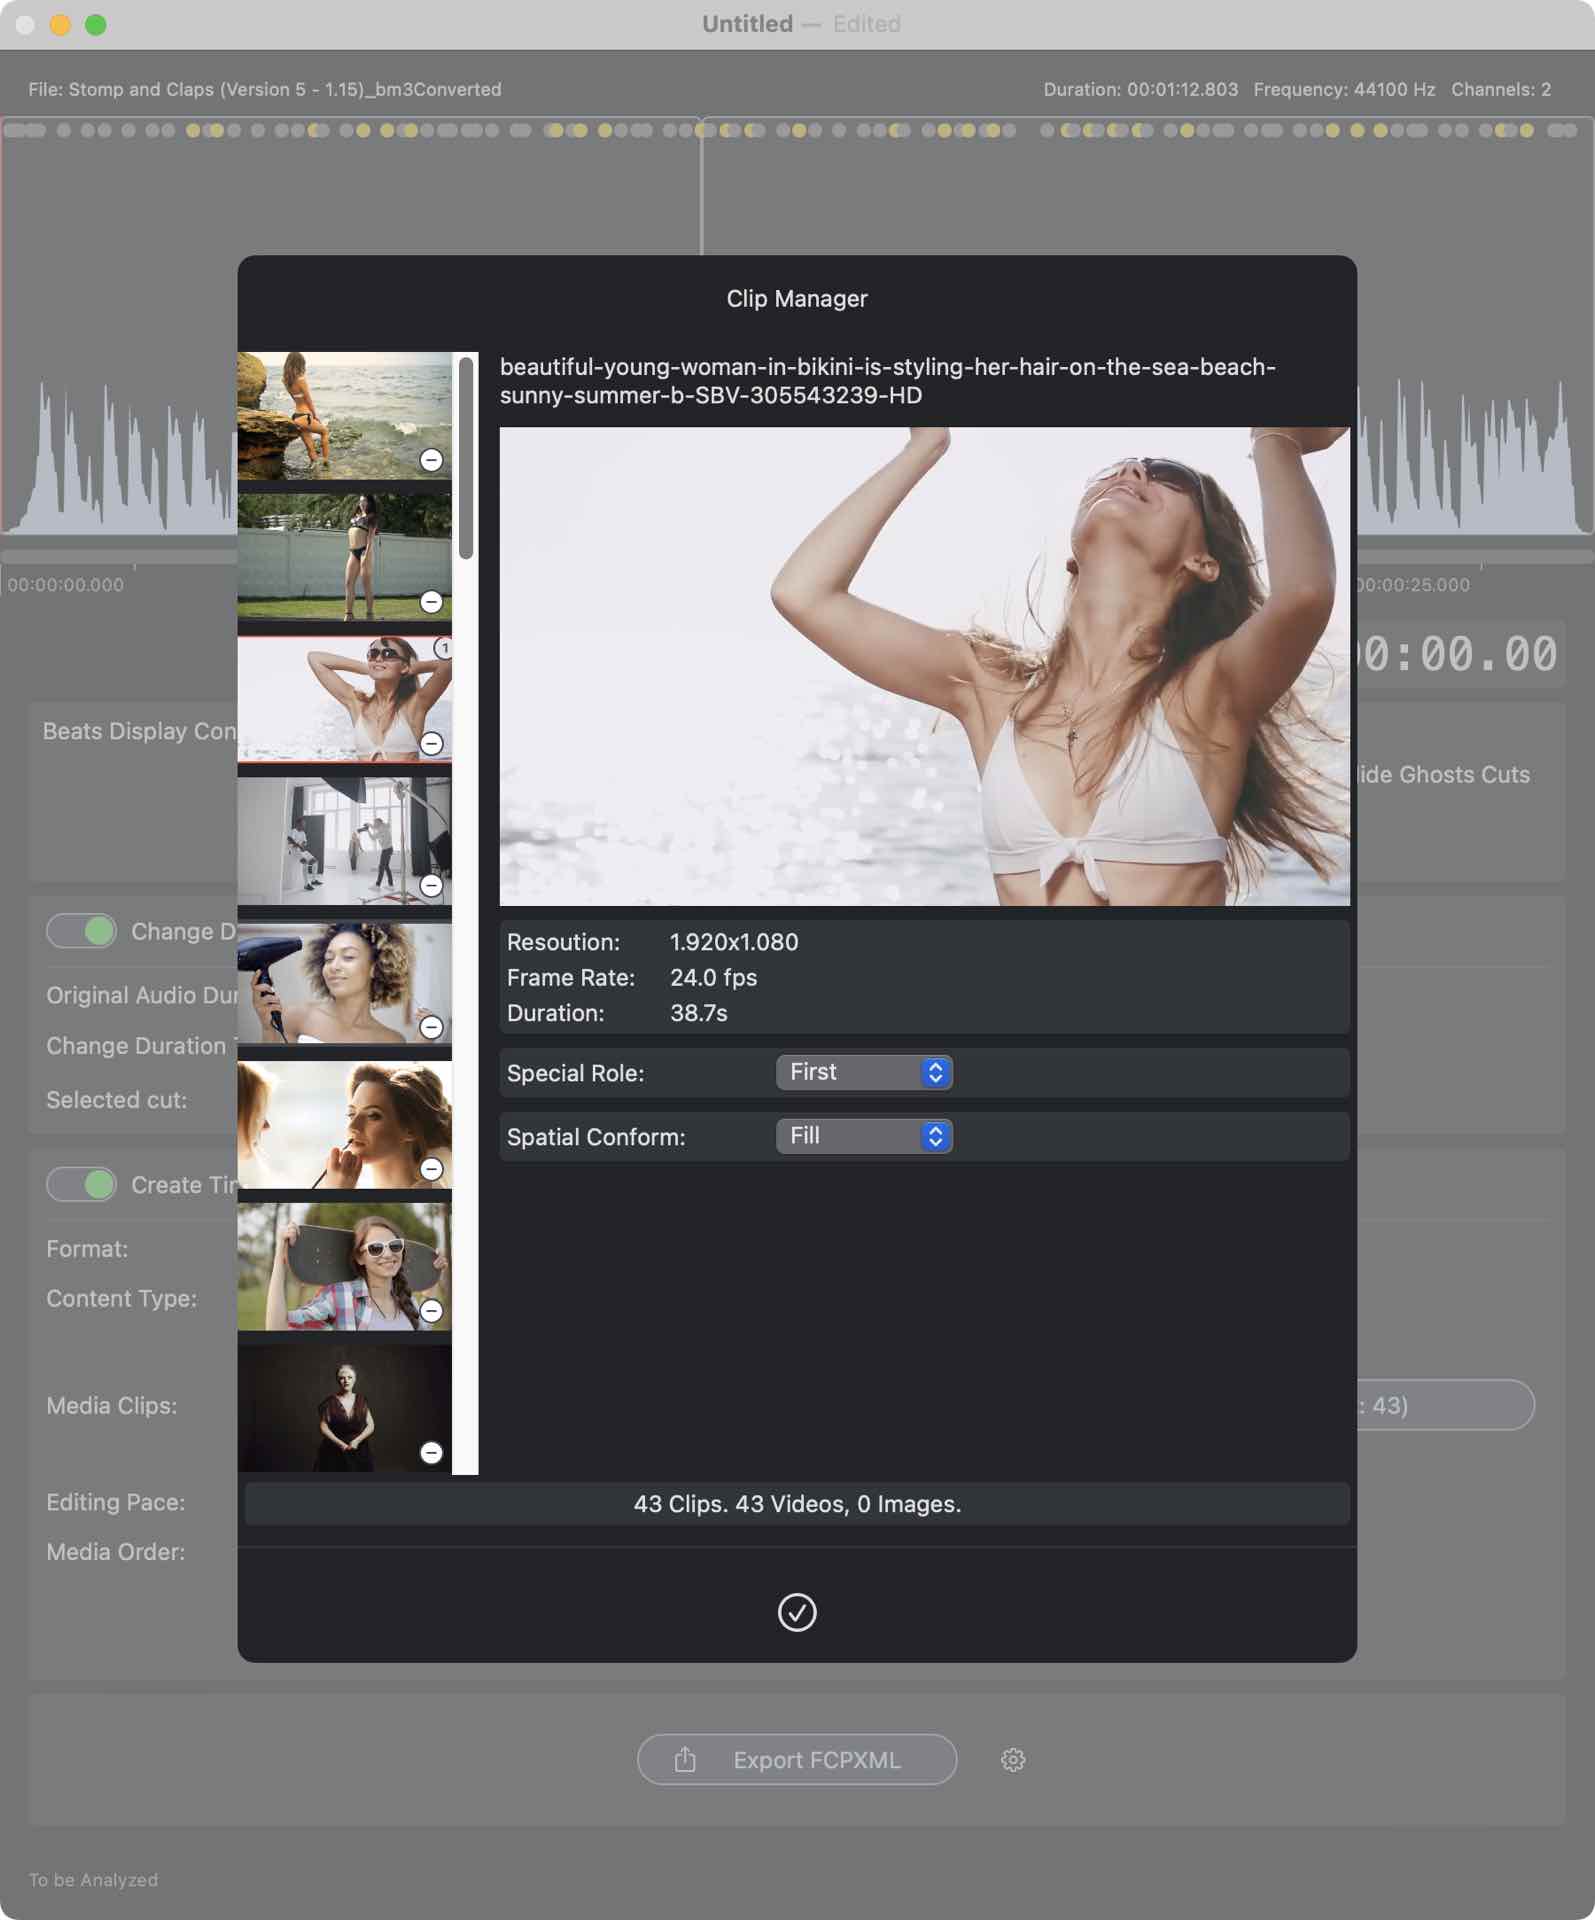Click the Frame Rate value 24.0 fps

click(713, 977)
